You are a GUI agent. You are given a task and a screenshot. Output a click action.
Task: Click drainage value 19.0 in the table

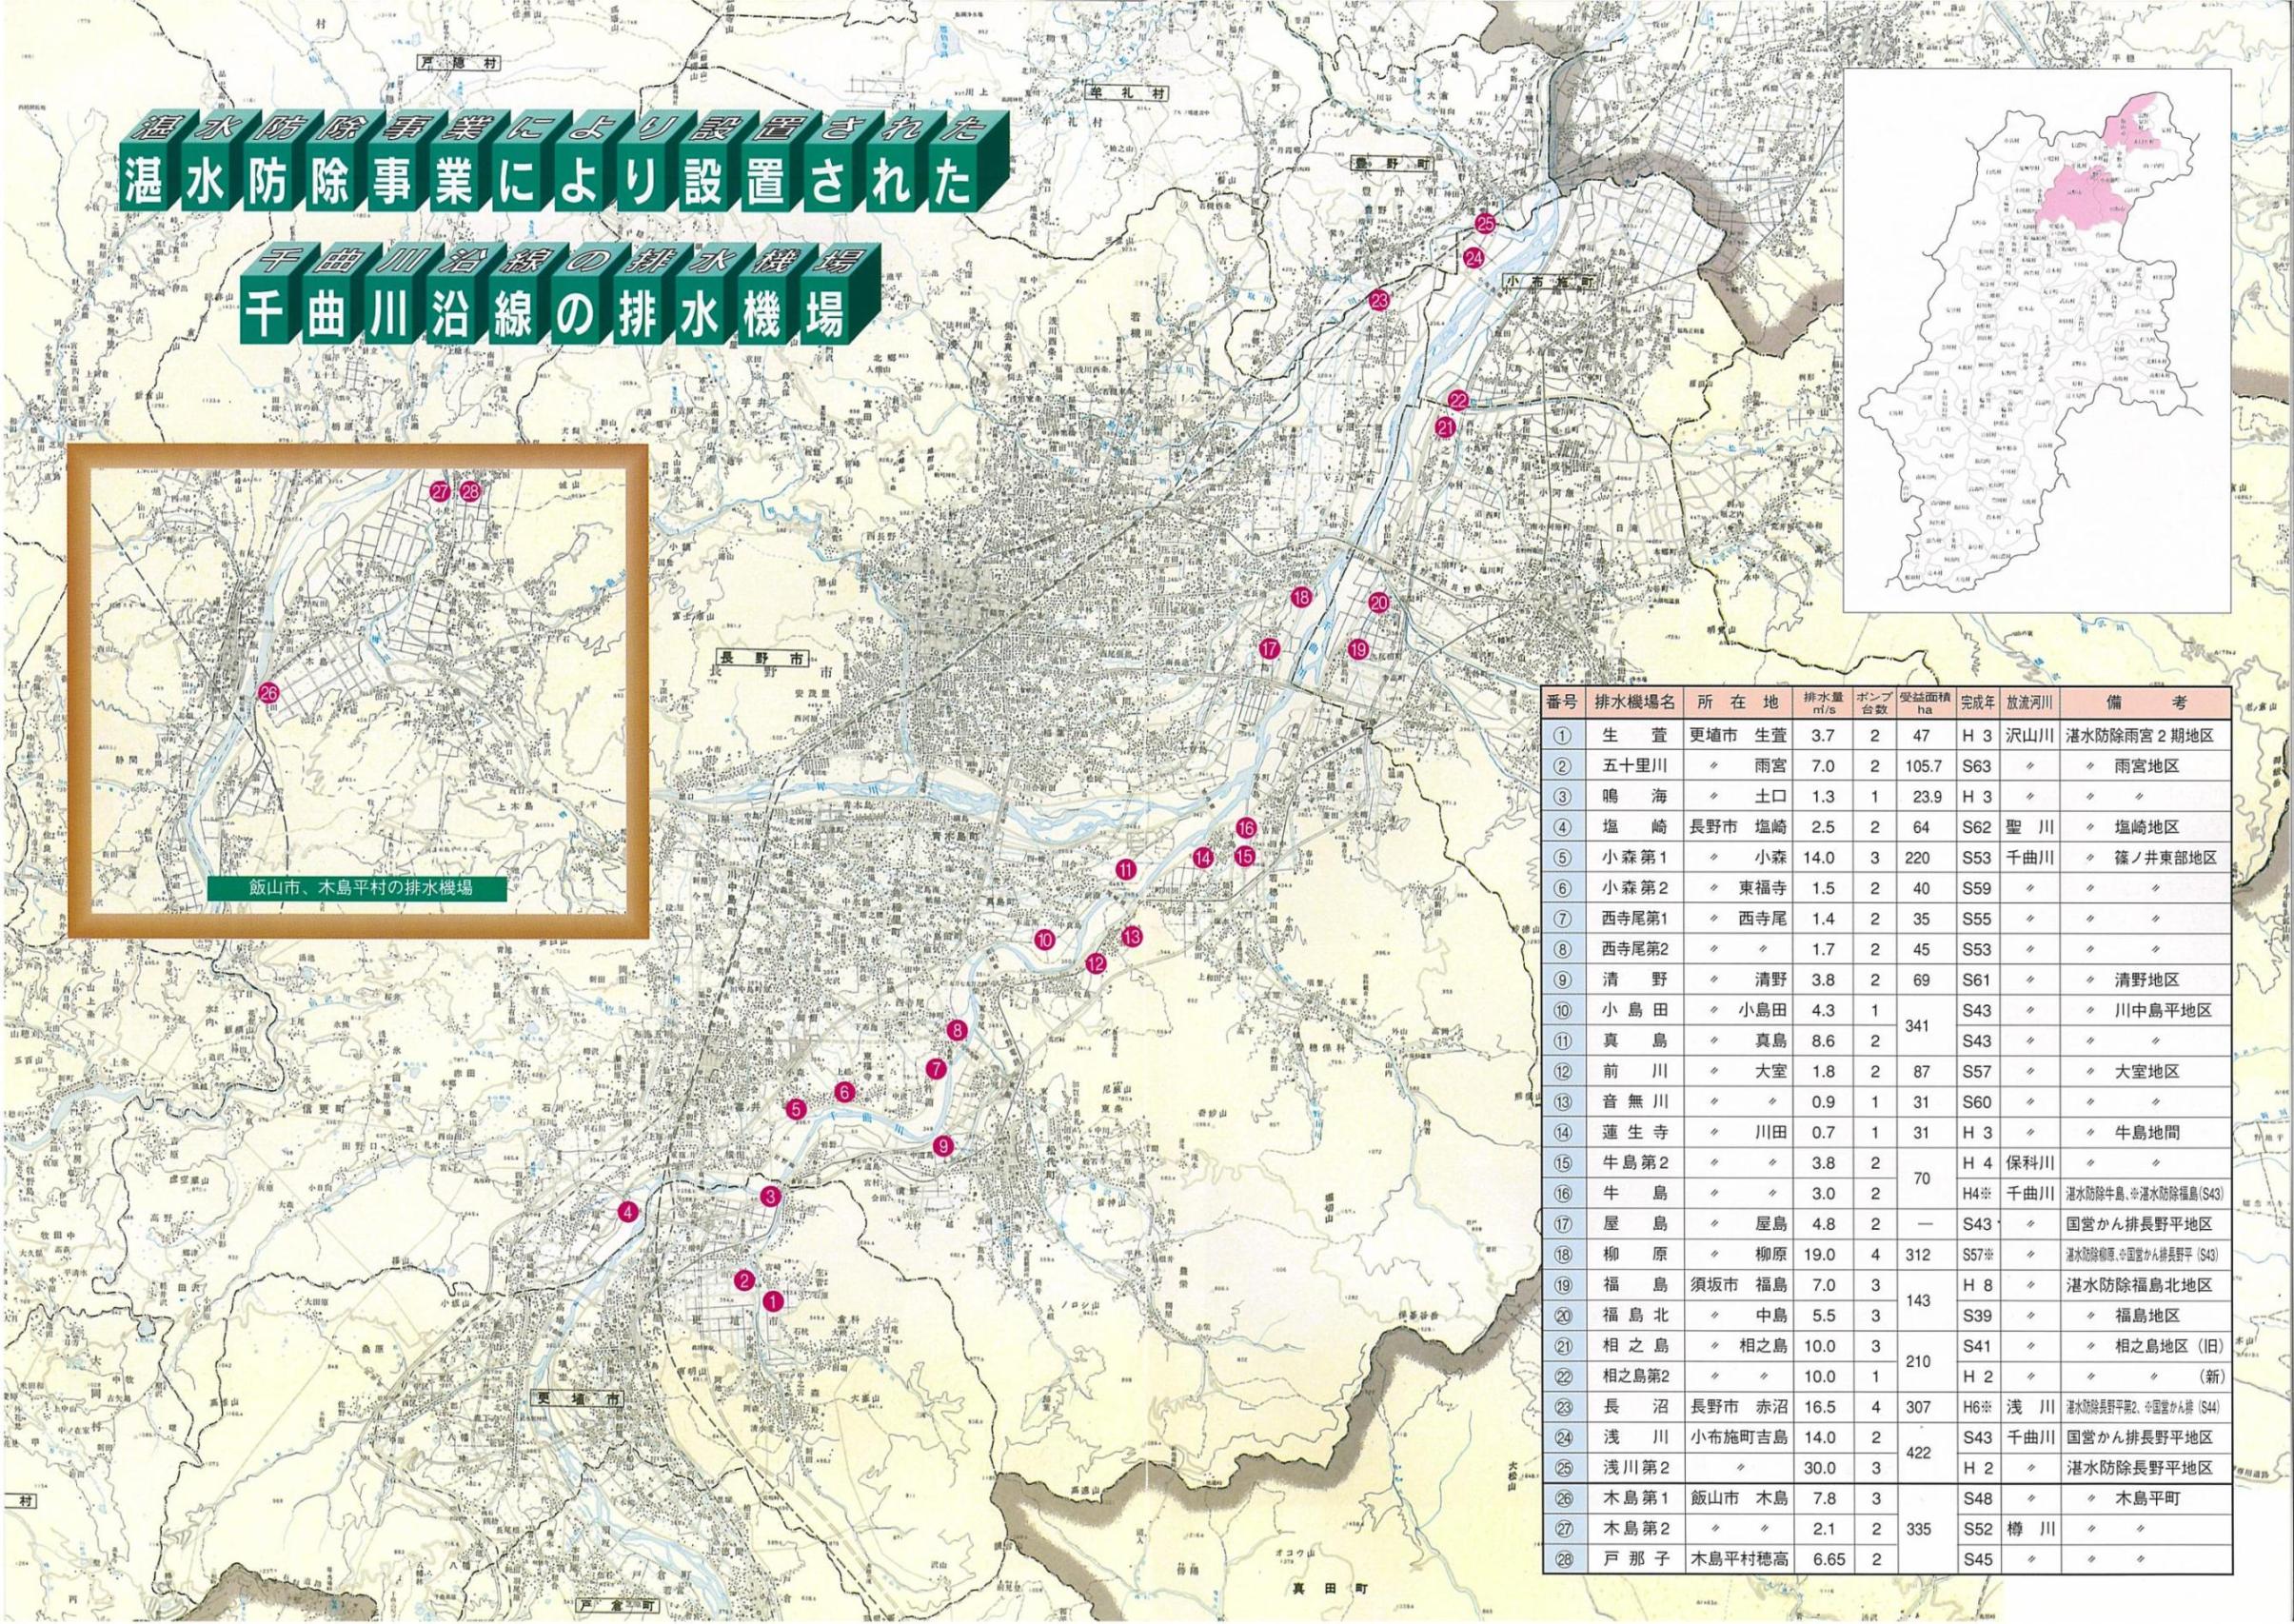pyautogui.click(x=1820, y=1257)
